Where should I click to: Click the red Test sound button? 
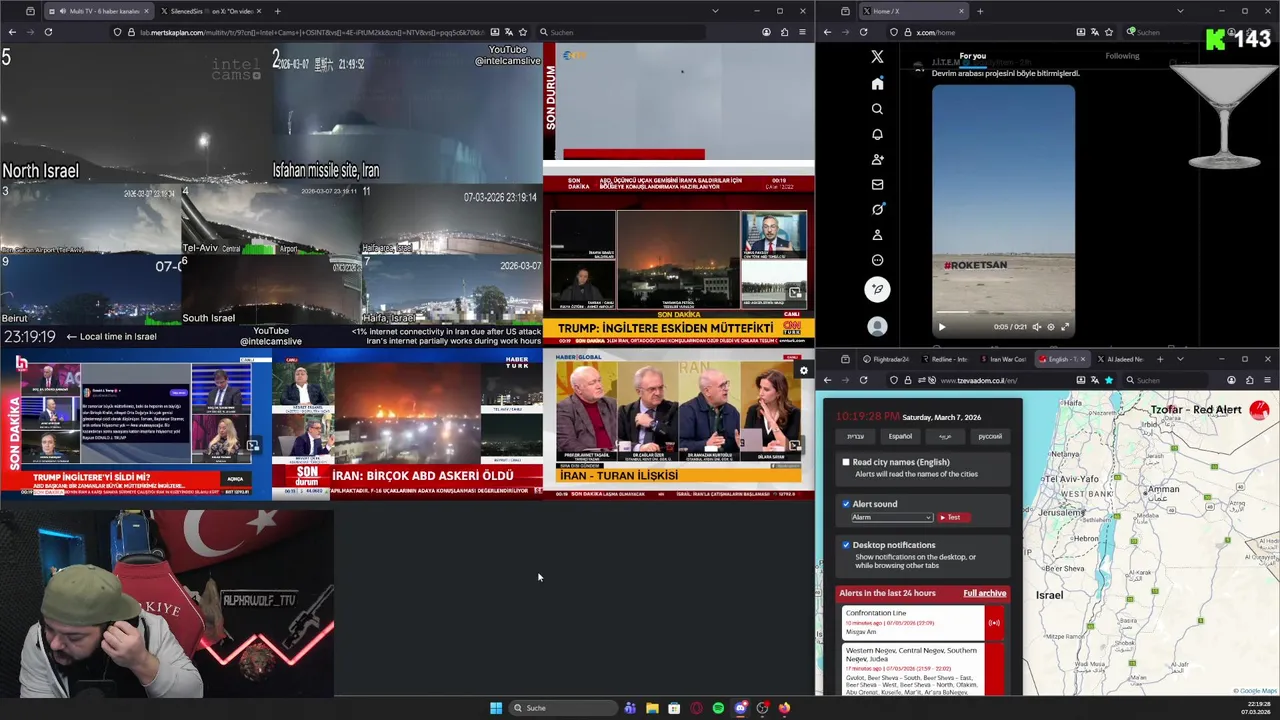(x=953, y=517)
